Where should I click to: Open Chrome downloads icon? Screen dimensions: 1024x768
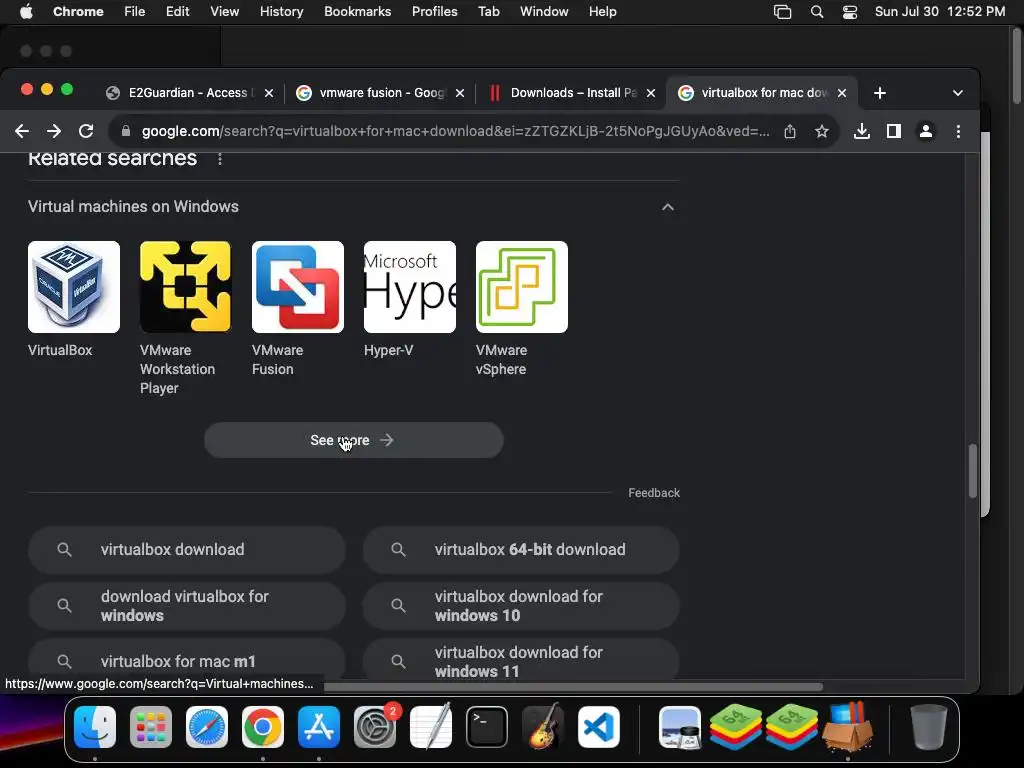click(862, 131)
